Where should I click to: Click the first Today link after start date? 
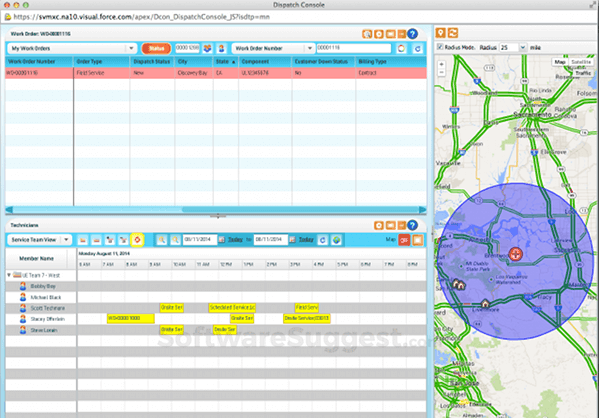coord(235,240)
